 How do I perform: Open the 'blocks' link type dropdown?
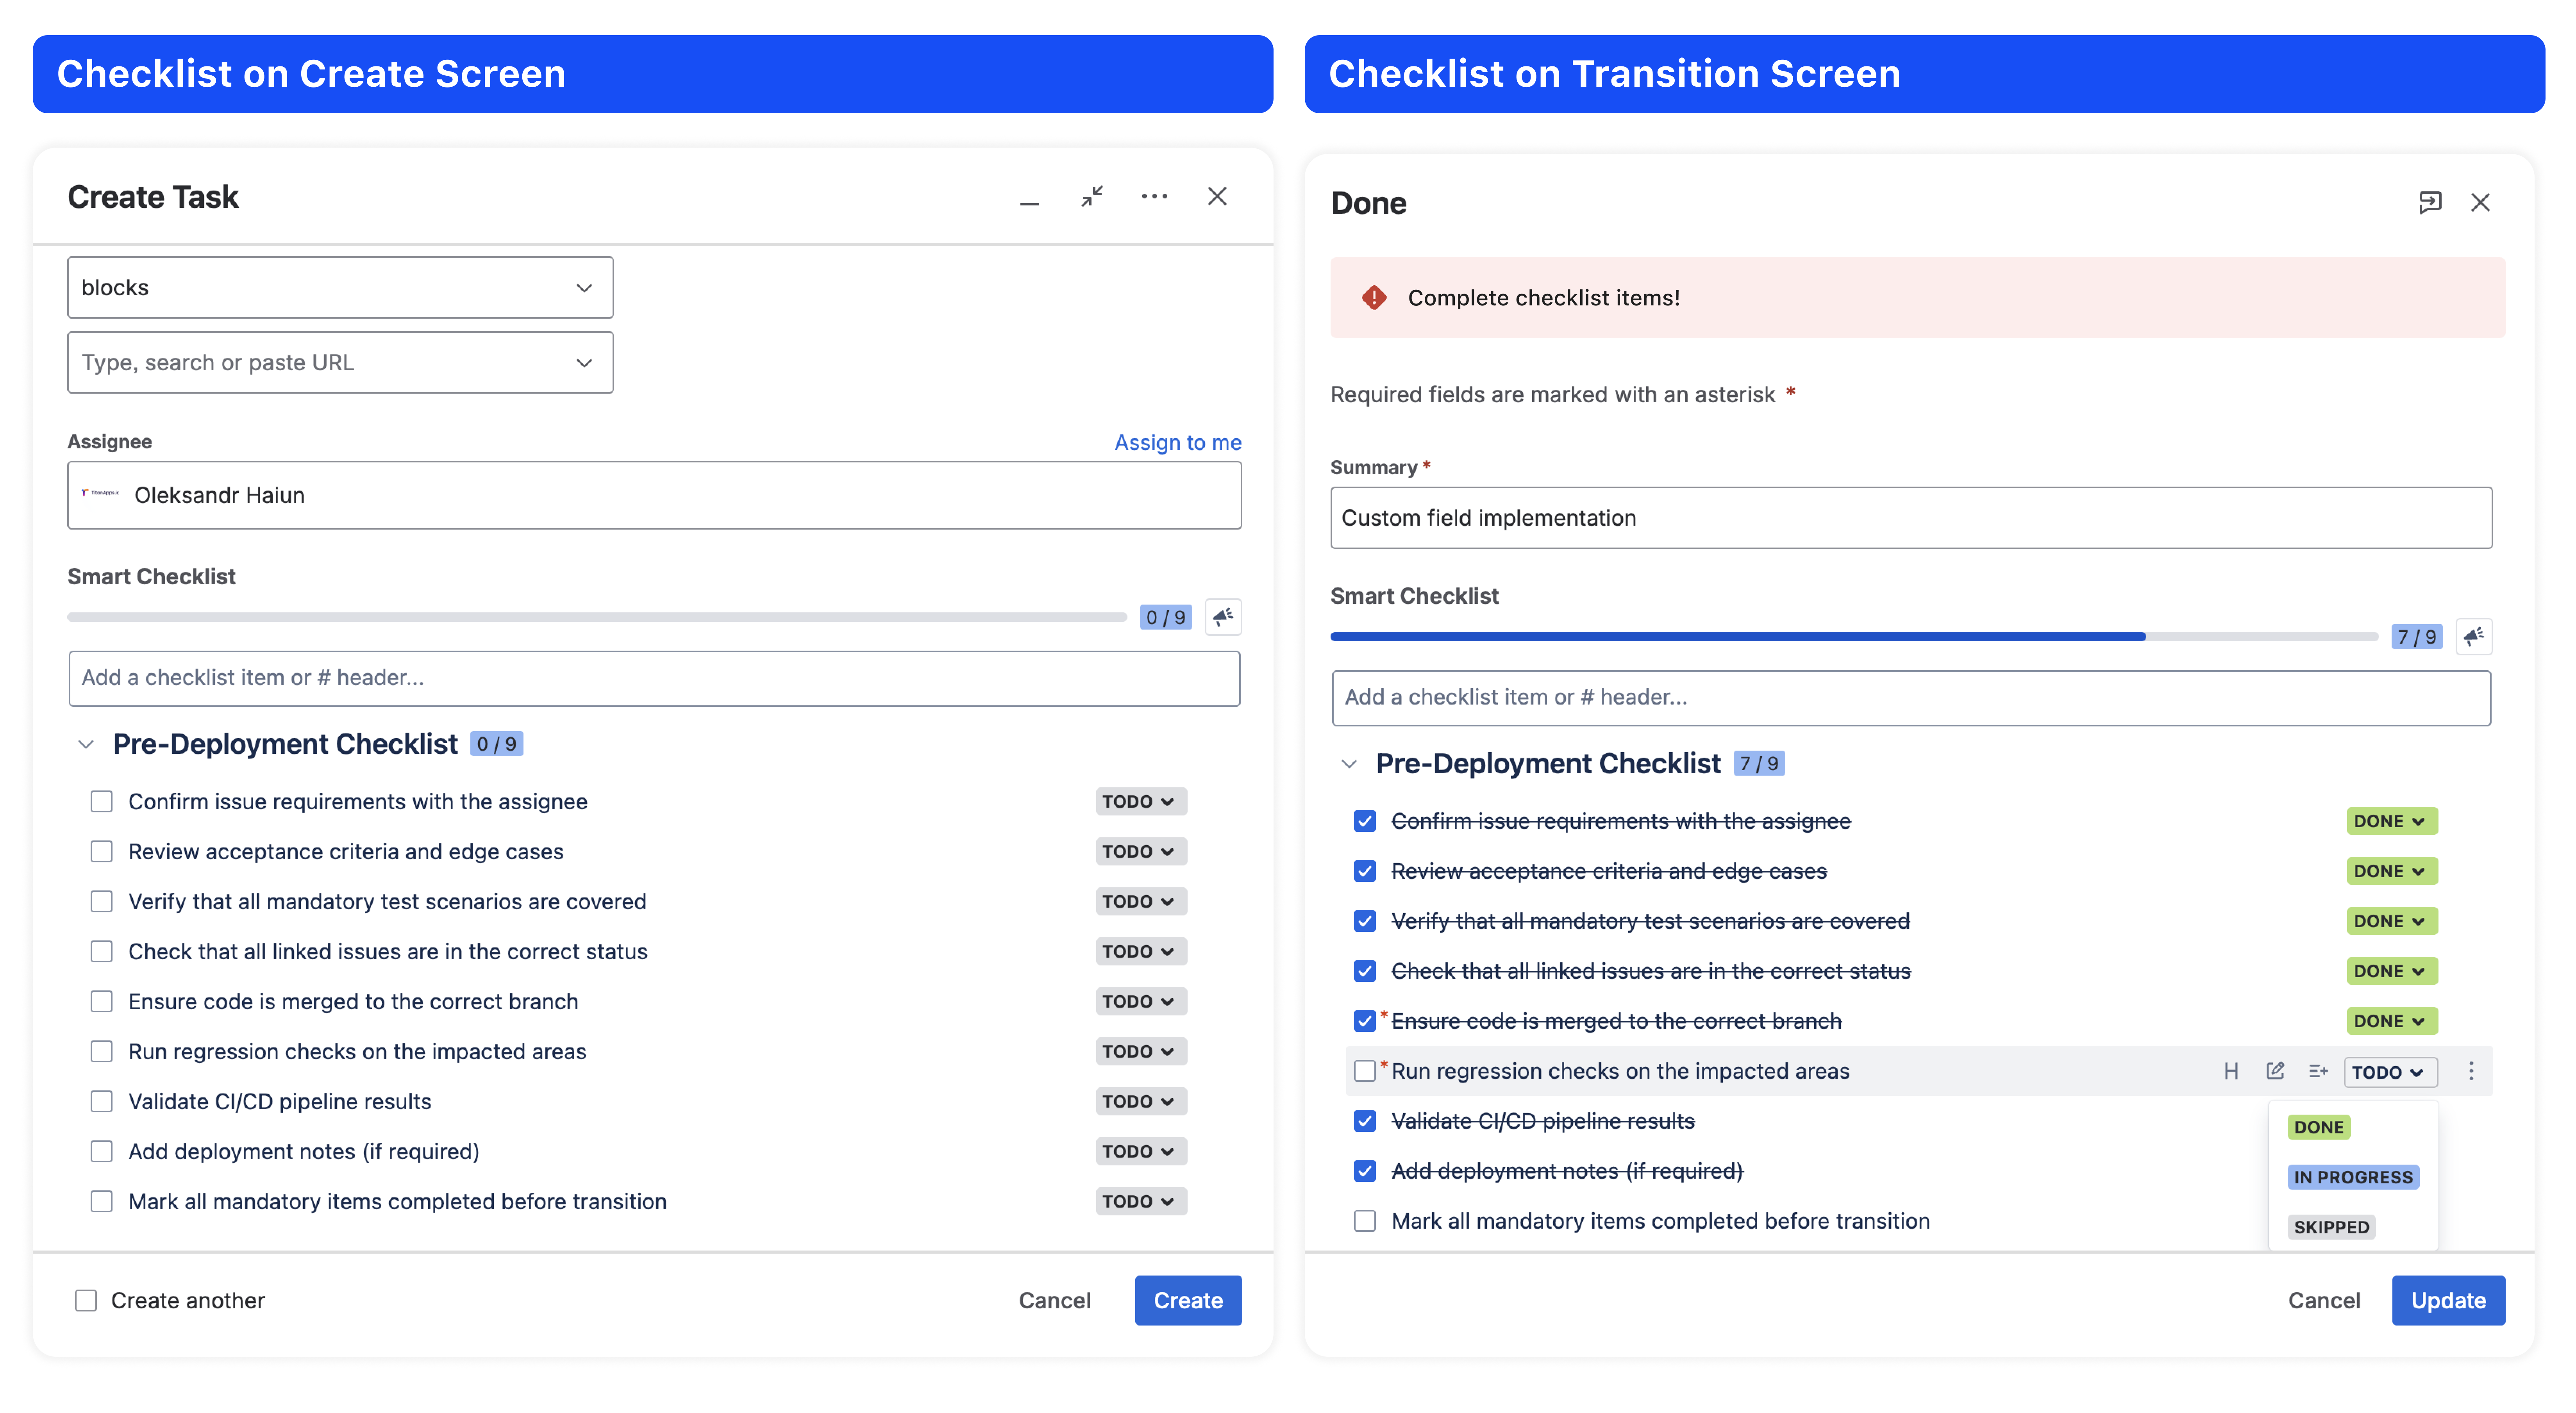tap(340, 288)
